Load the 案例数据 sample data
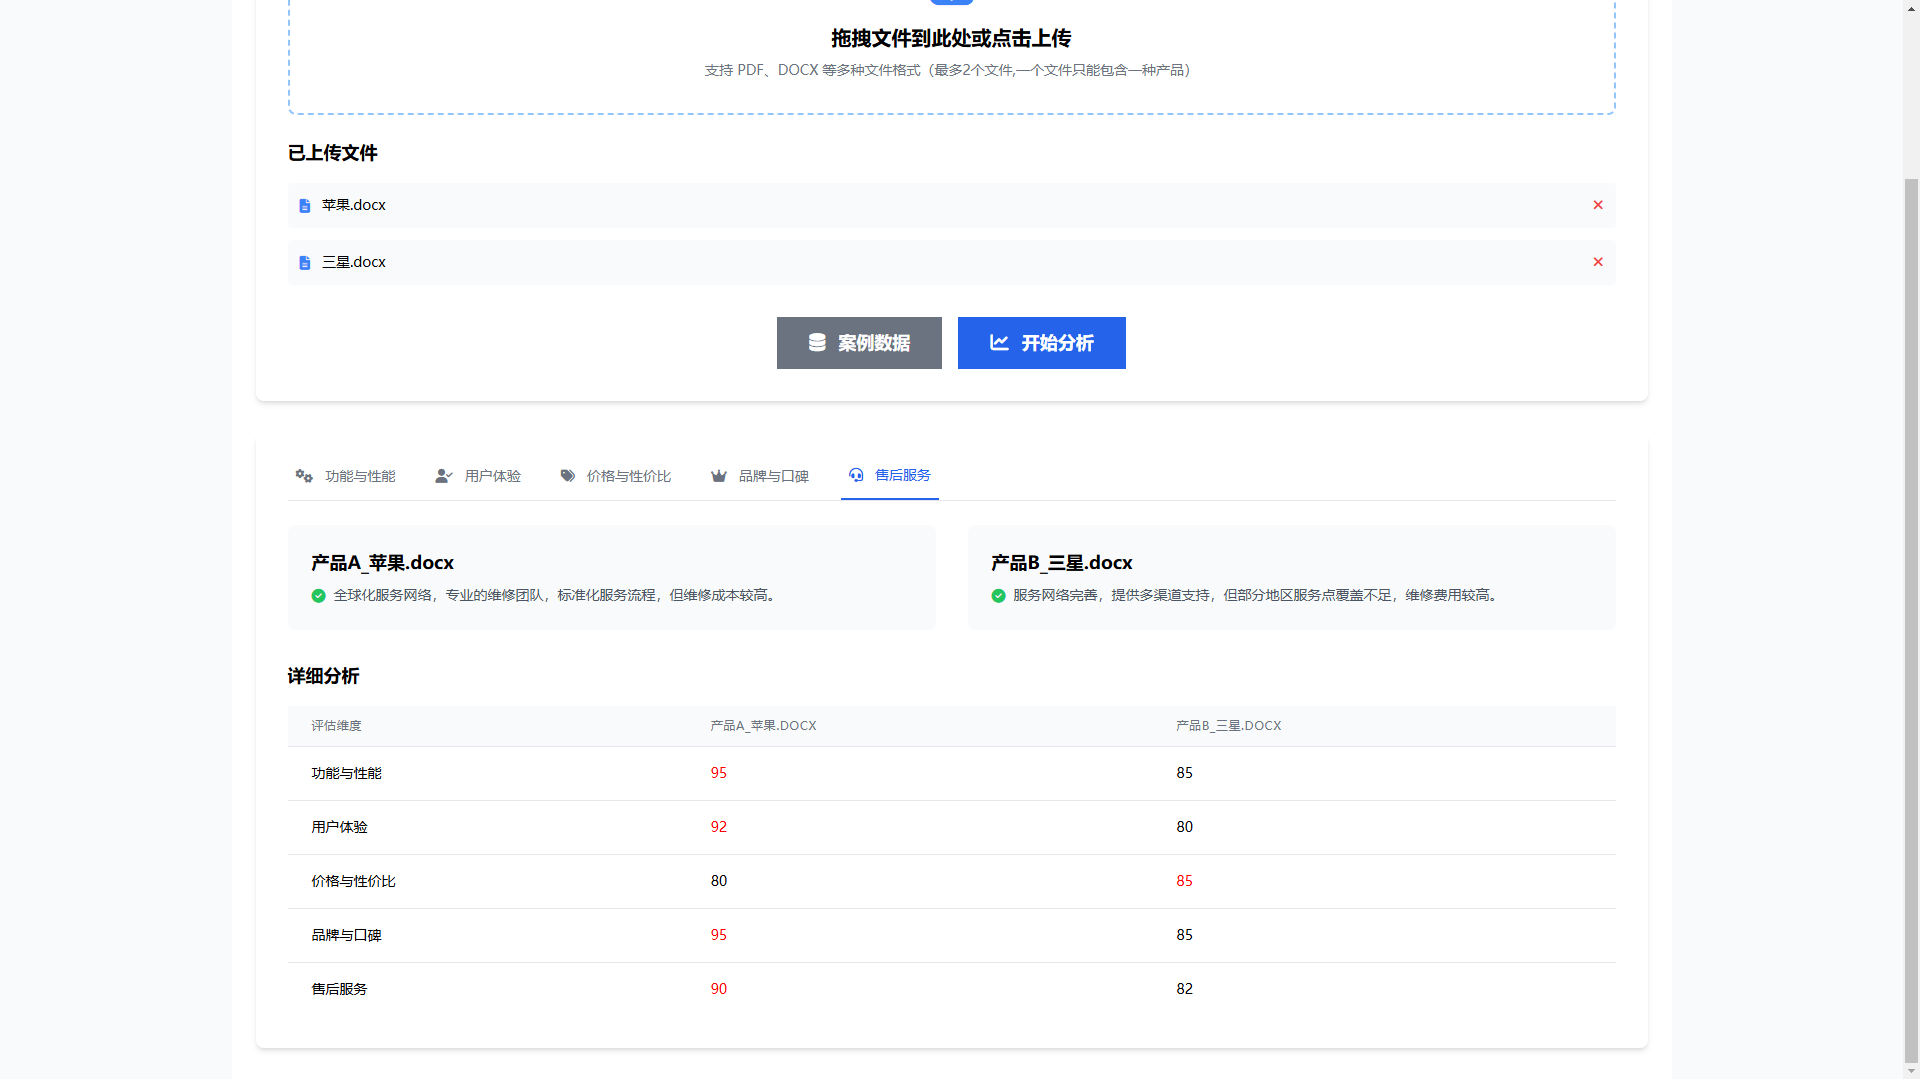Image resolution: width=1920 pixels, height=1079 pixels. (859, 343)
